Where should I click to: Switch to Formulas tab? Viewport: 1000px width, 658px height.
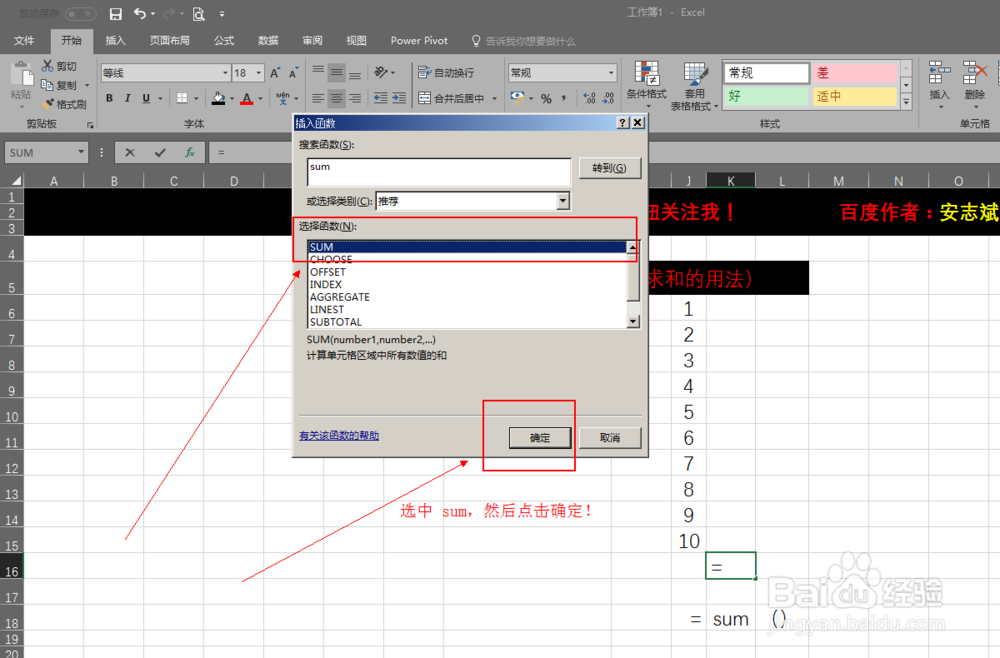[x=224, y=40]
